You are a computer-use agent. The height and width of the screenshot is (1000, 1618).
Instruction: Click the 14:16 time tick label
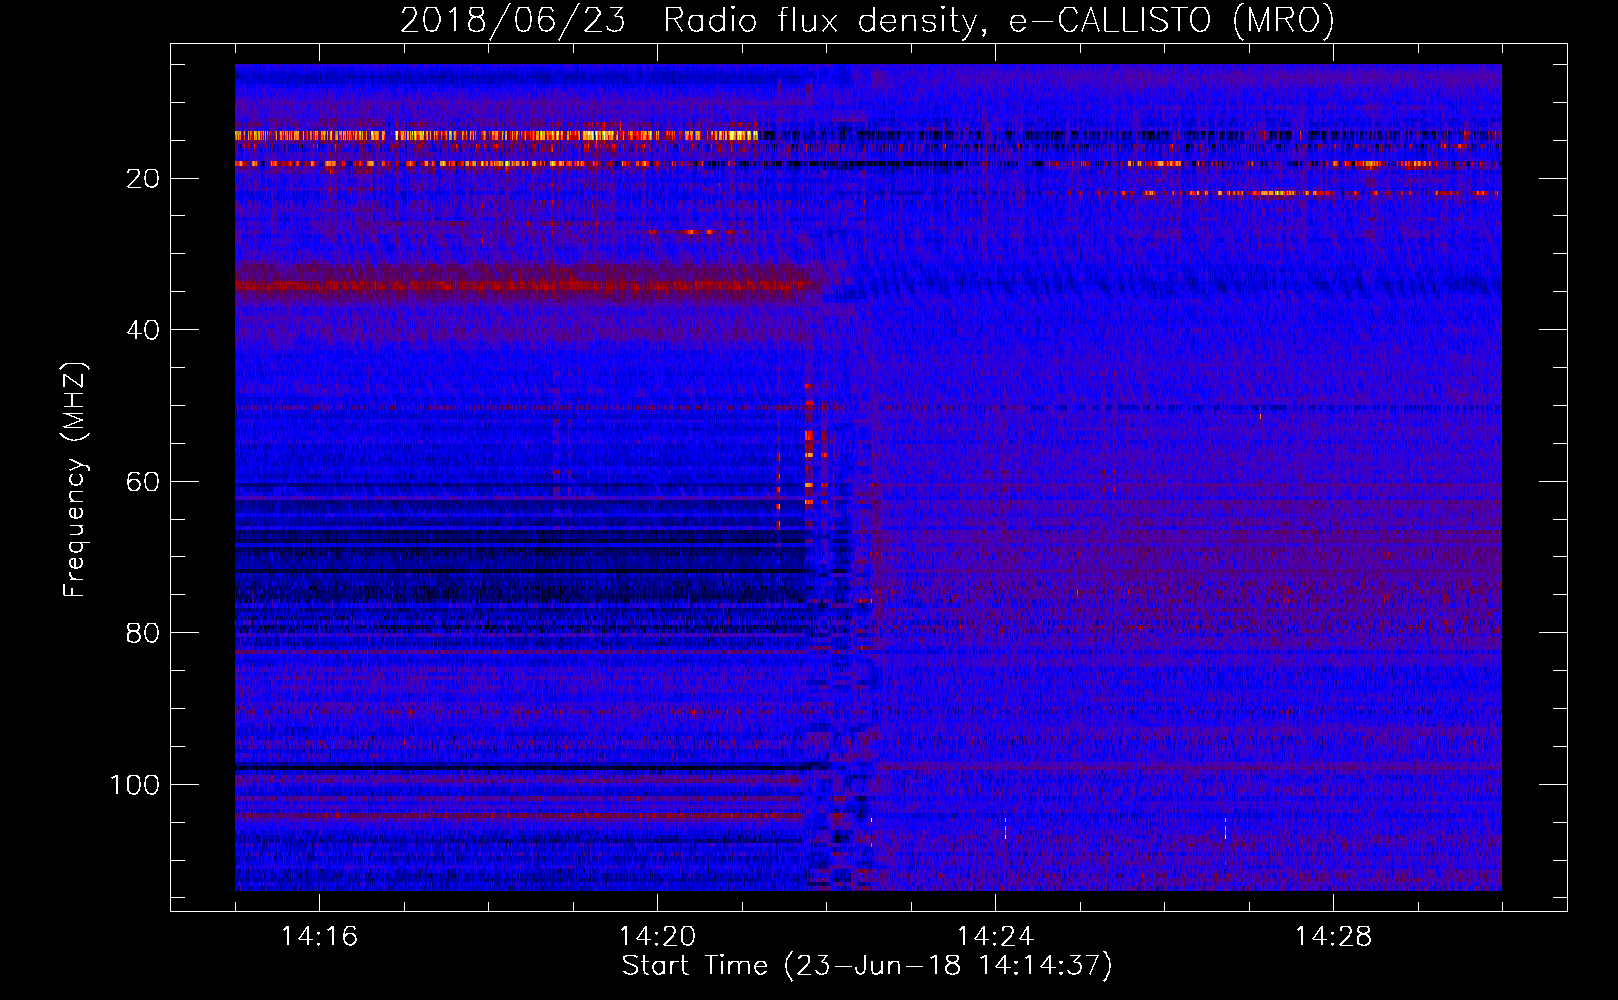(319, 936)
